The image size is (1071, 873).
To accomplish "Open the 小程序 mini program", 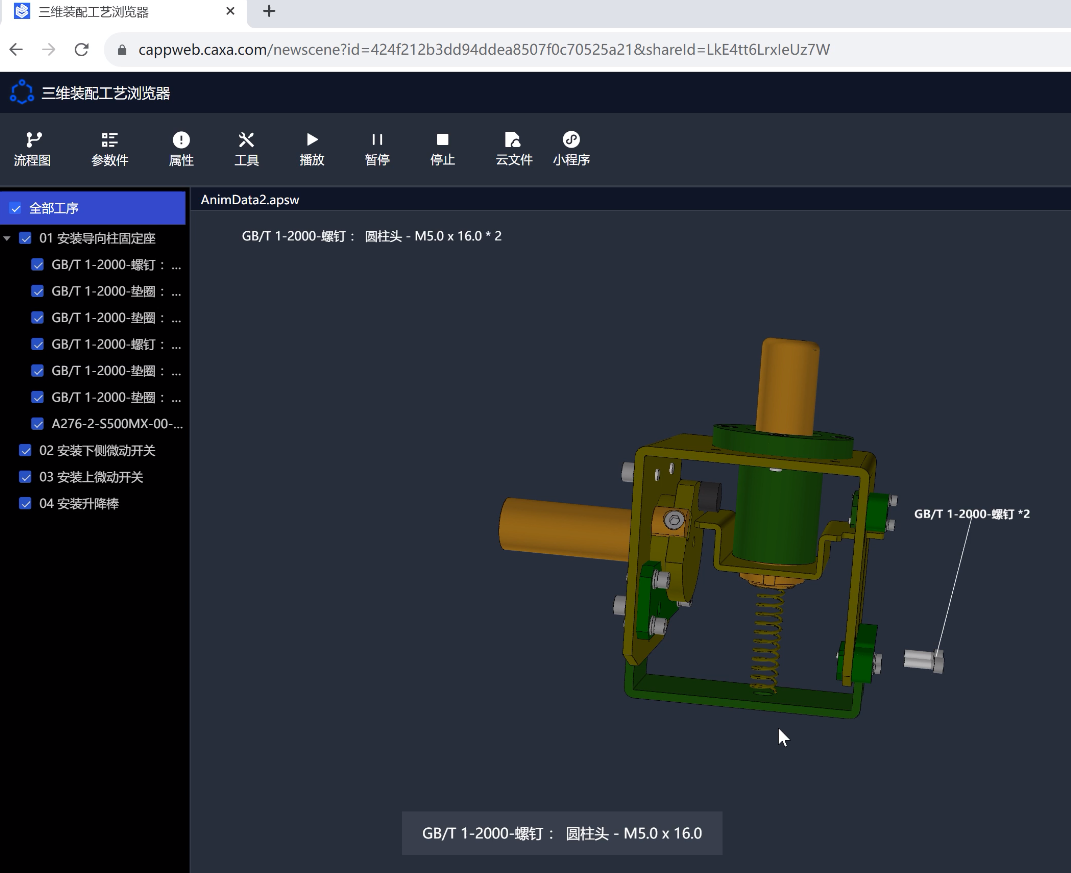I will 571,149.
